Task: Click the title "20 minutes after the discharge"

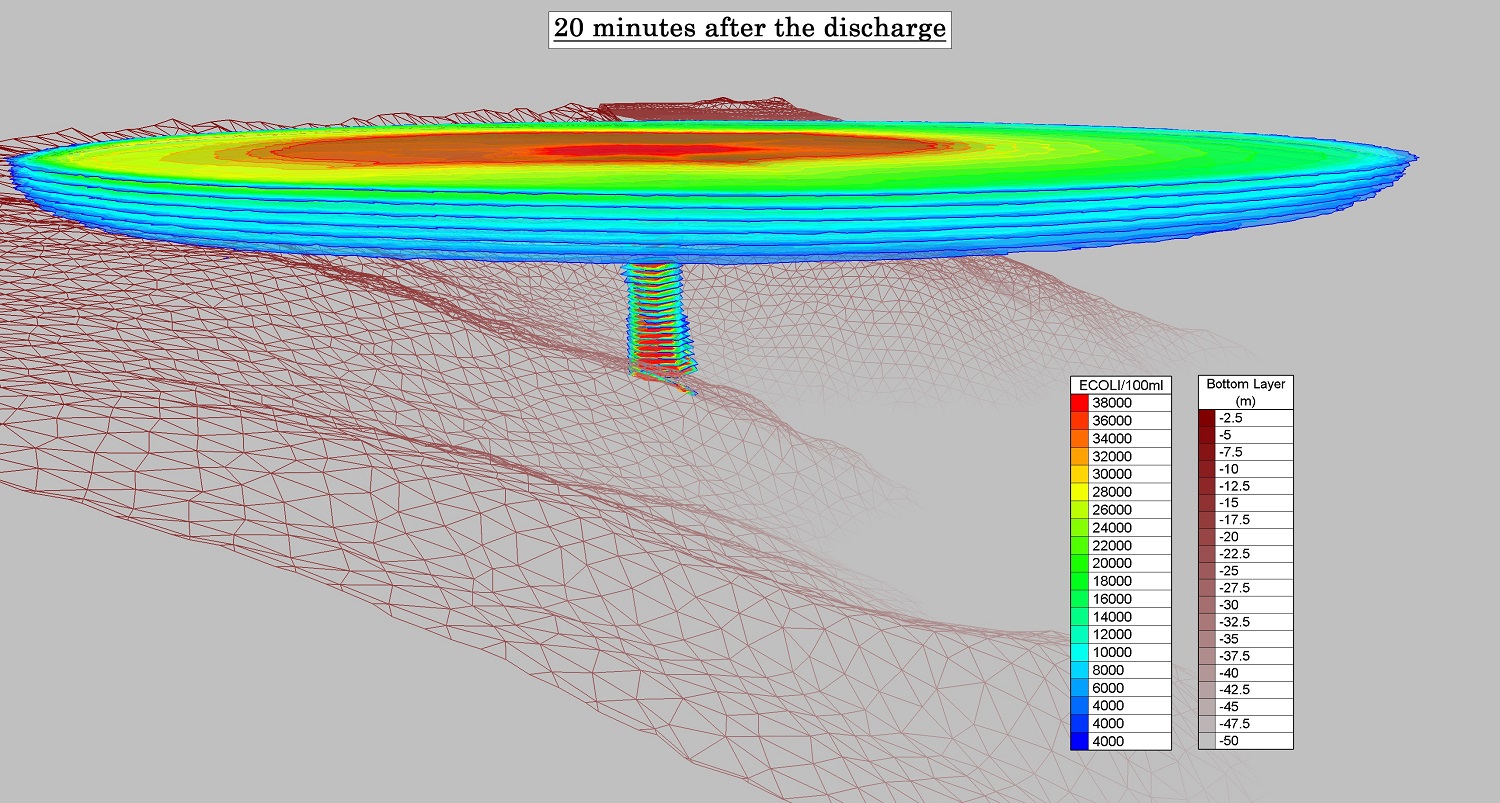Action: (749, 28)
